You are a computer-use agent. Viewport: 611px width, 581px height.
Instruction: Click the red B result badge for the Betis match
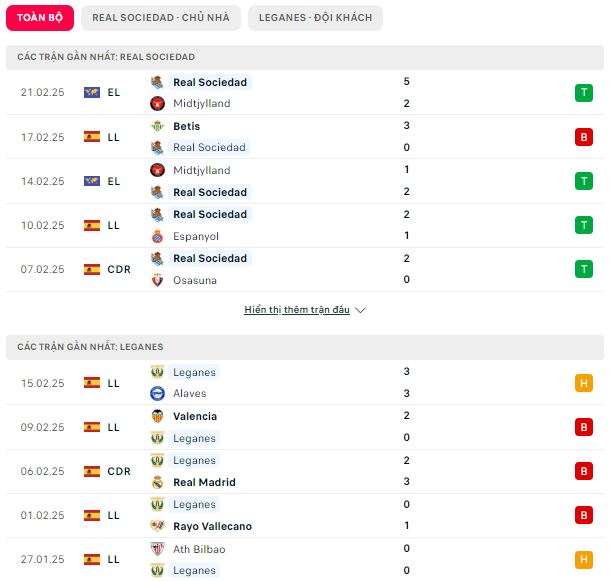coord(583,137)
